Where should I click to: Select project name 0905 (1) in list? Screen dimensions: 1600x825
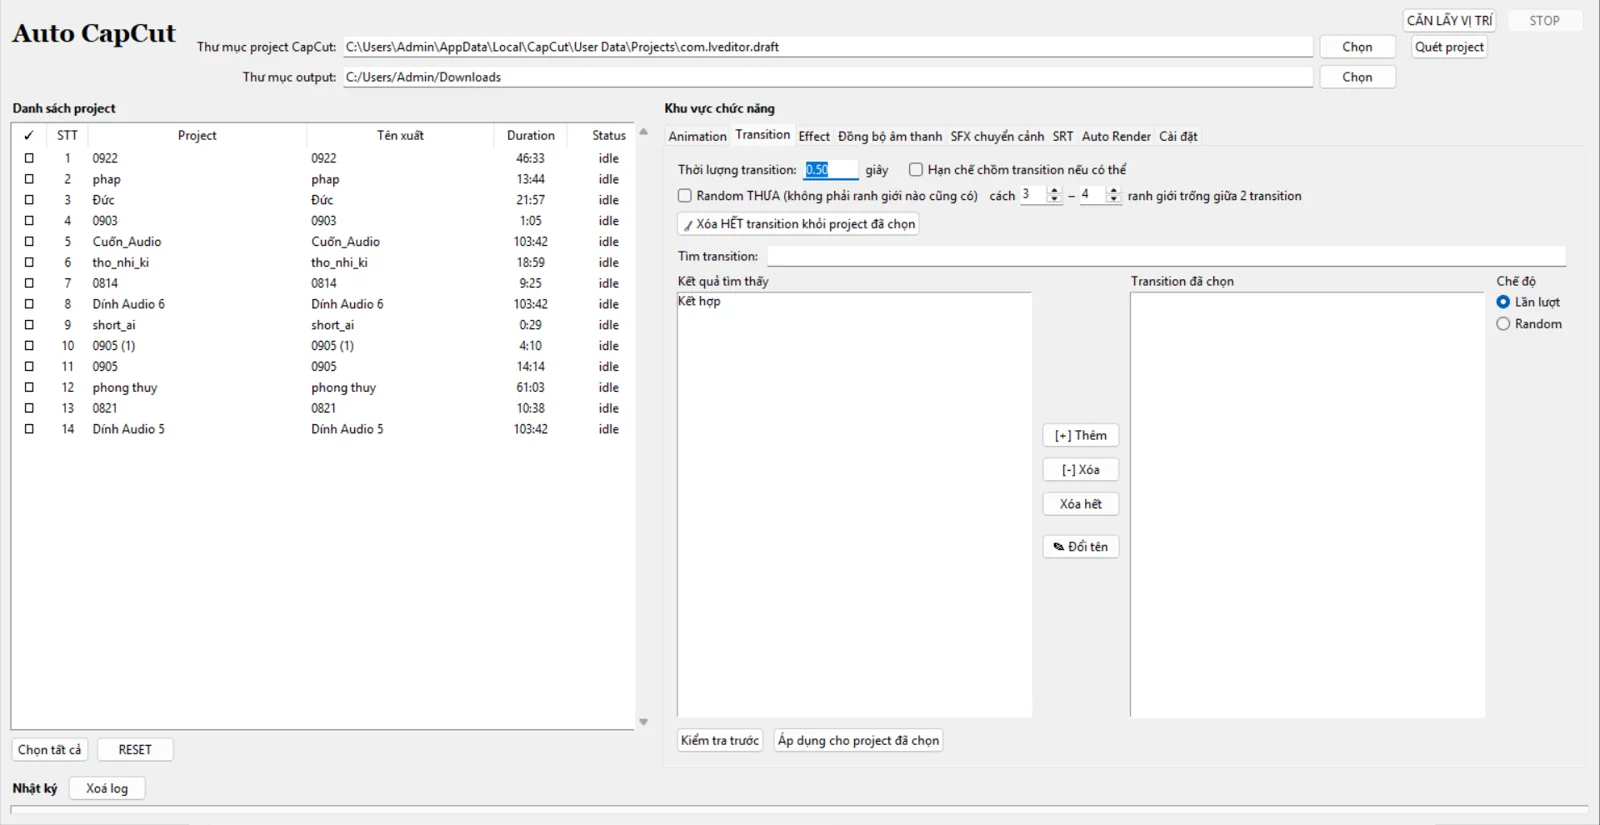pos(114,346)
